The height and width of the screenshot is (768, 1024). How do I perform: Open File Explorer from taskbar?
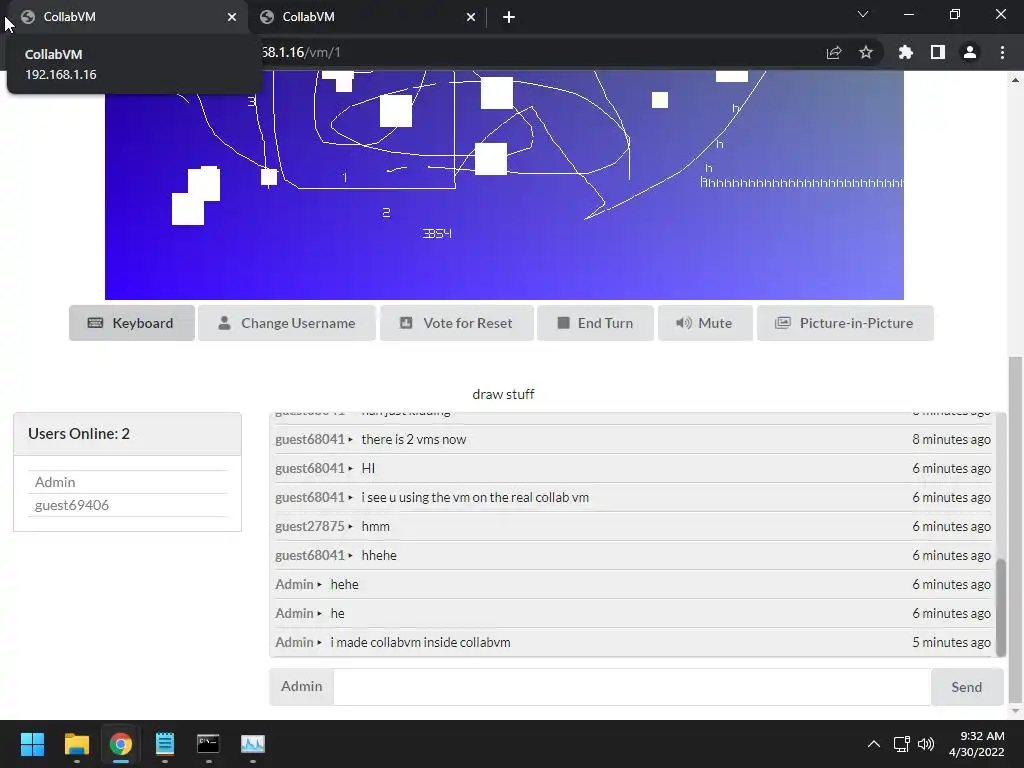(x=76, y=744)
